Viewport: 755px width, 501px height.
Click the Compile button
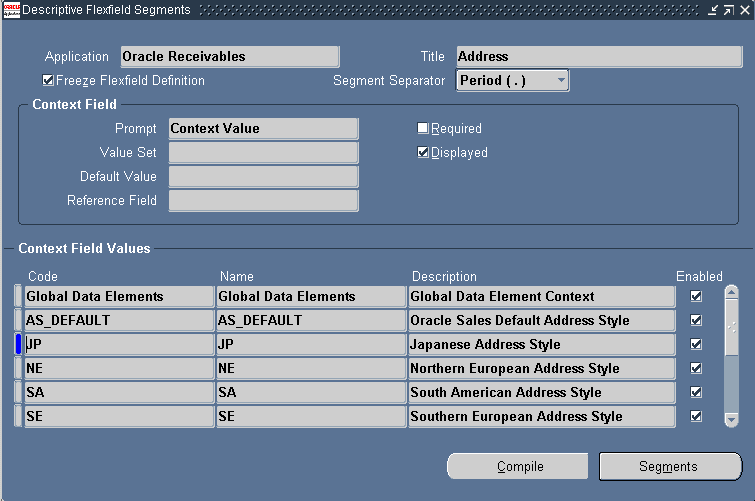point(518,466)
